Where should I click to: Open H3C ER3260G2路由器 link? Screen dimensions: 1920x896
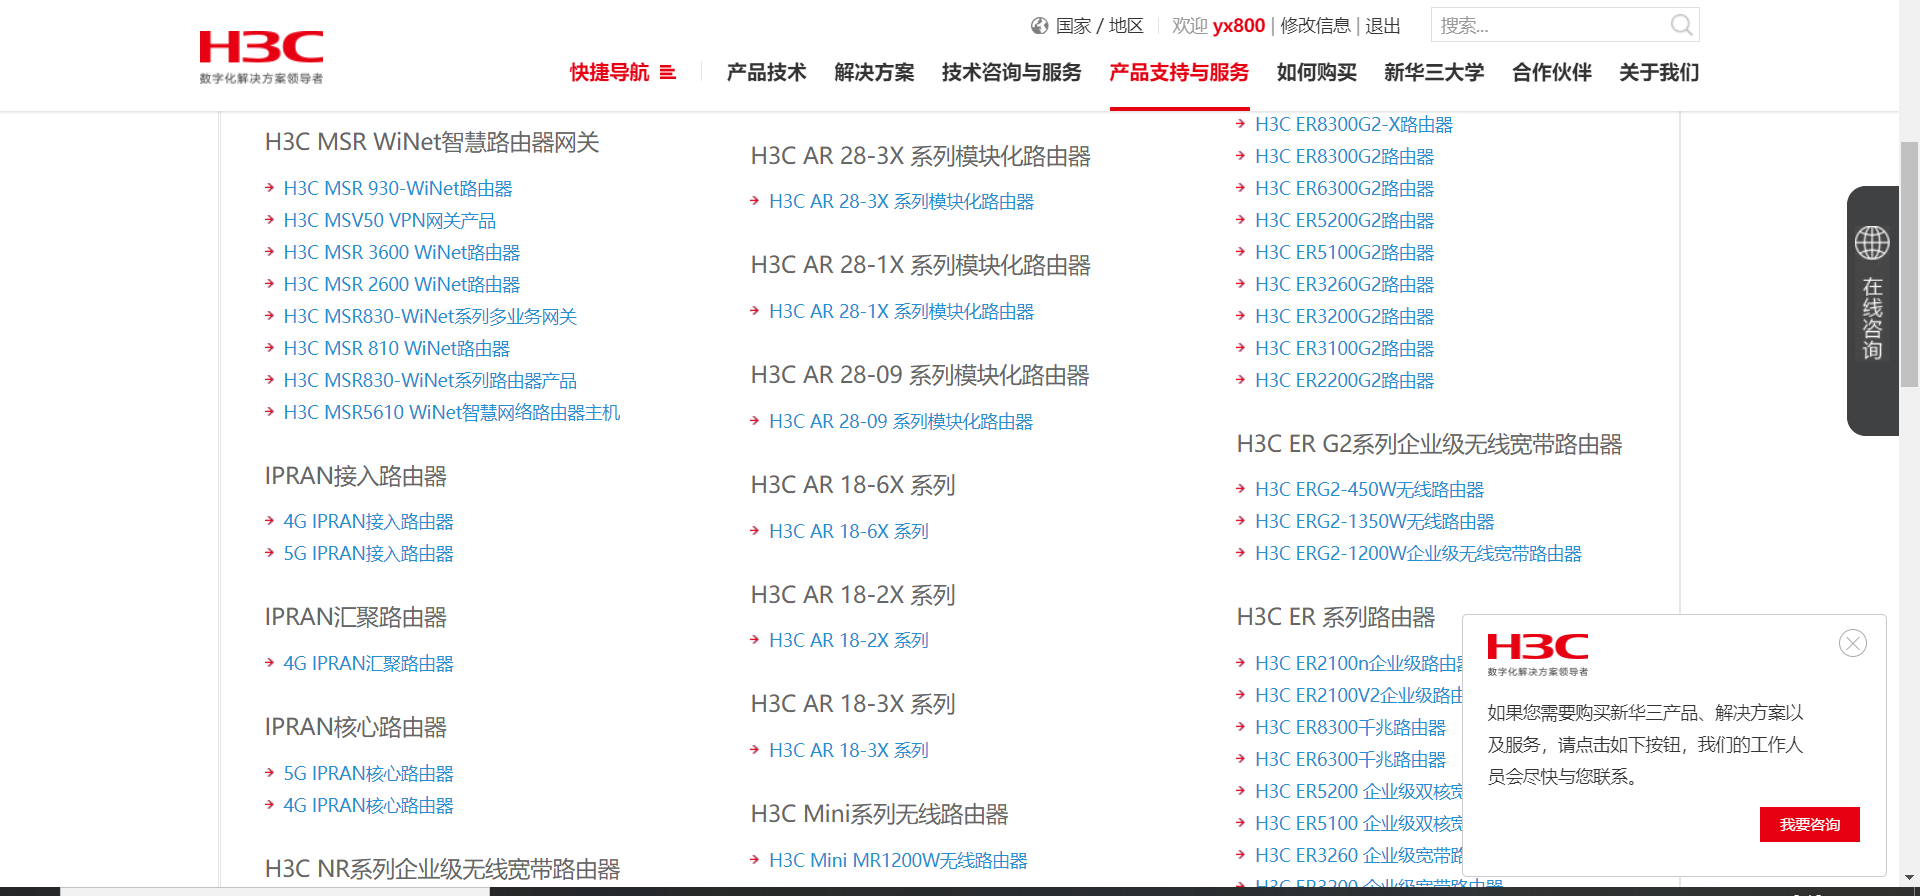[1345, 284]
